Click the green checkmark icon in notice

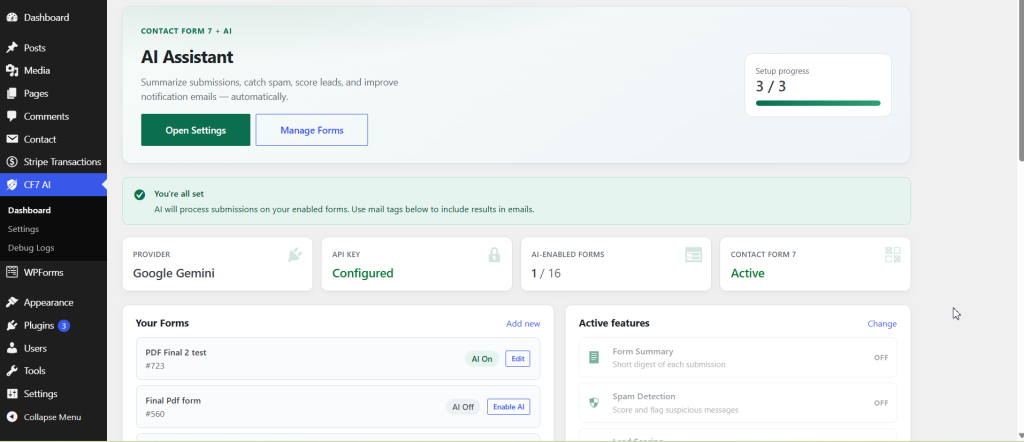pyautogui.click(x=139, y=195)
